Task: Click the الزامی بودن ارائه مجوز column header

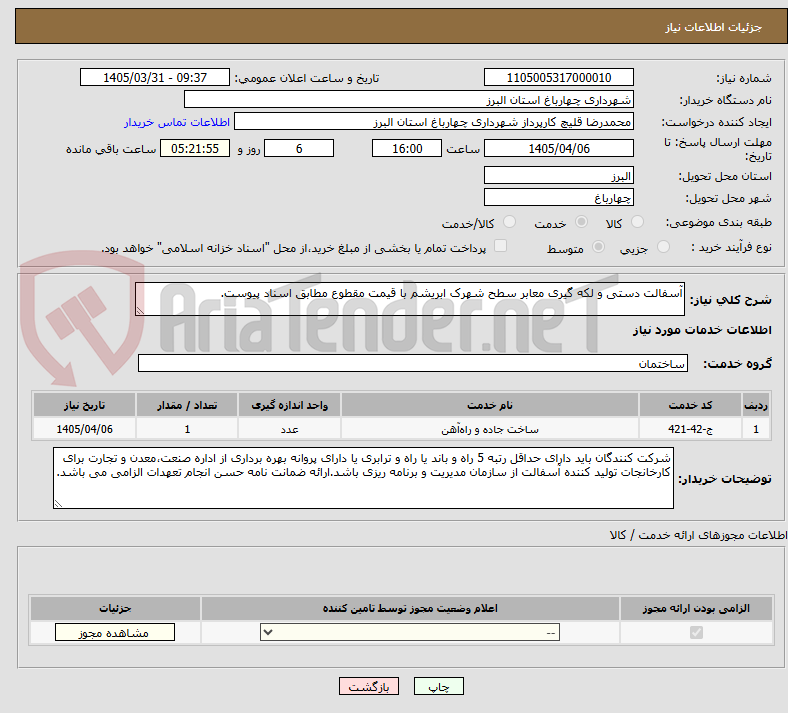Action: pyautogui.click(x=696, y=608)
